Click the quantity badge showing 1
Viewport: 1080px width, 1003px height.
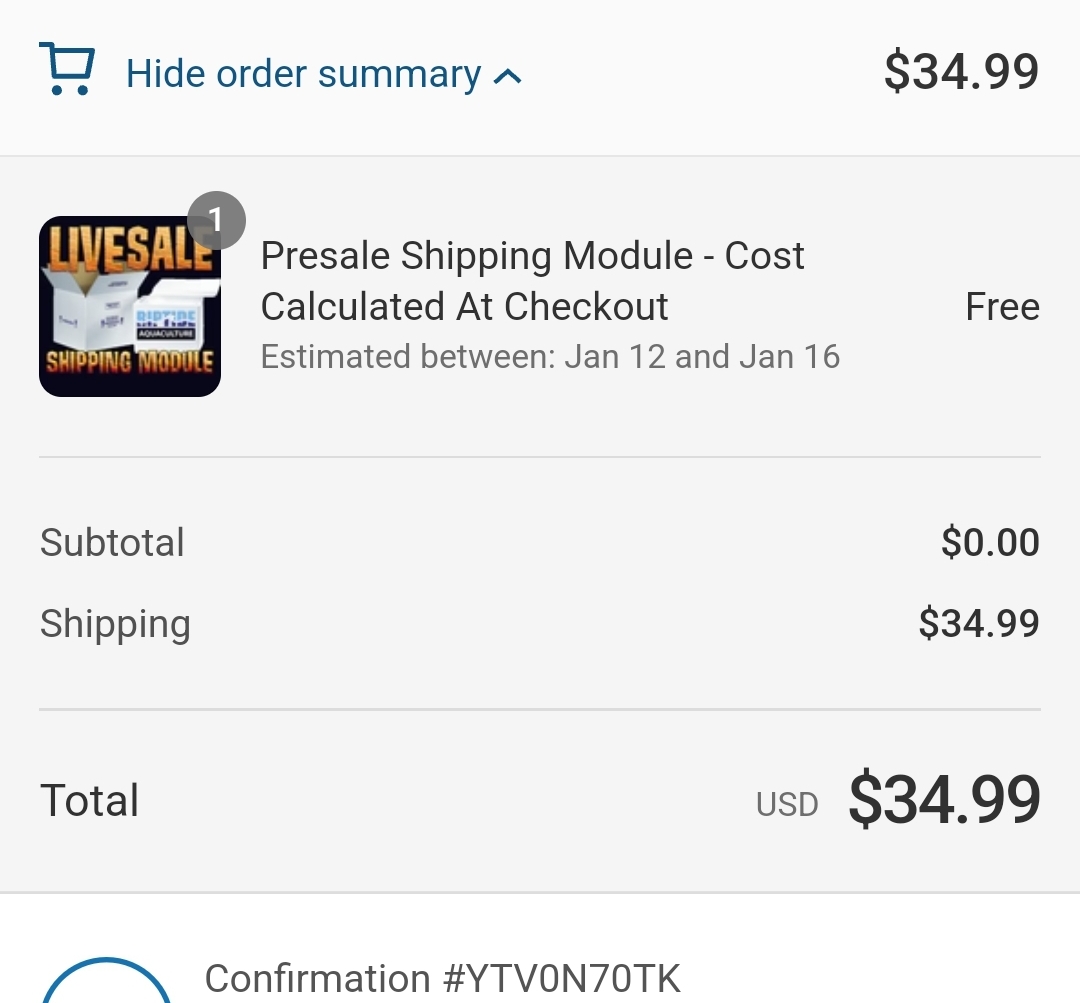[x=216, y=220]
